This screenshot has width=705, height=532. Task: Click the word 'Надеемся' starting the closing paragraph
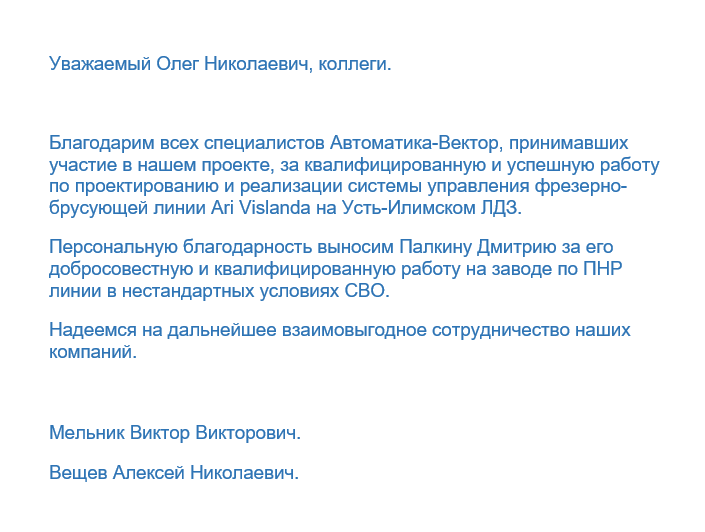(93, 330)
